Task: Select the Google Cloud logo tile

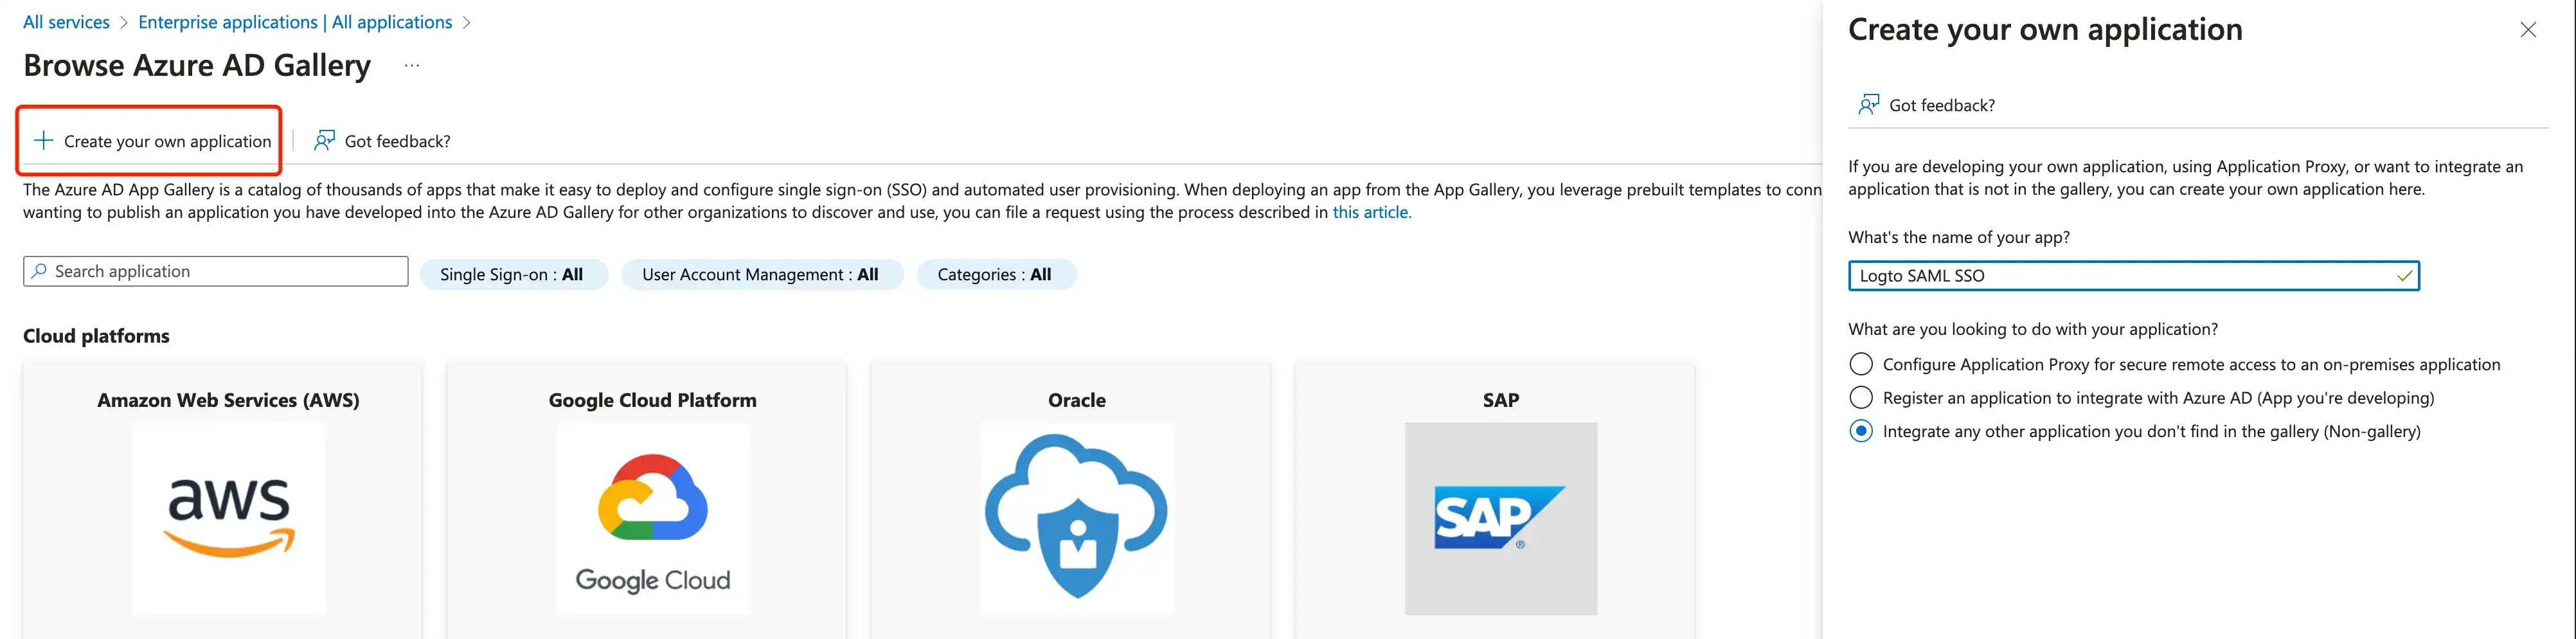Action: [652, 518]
